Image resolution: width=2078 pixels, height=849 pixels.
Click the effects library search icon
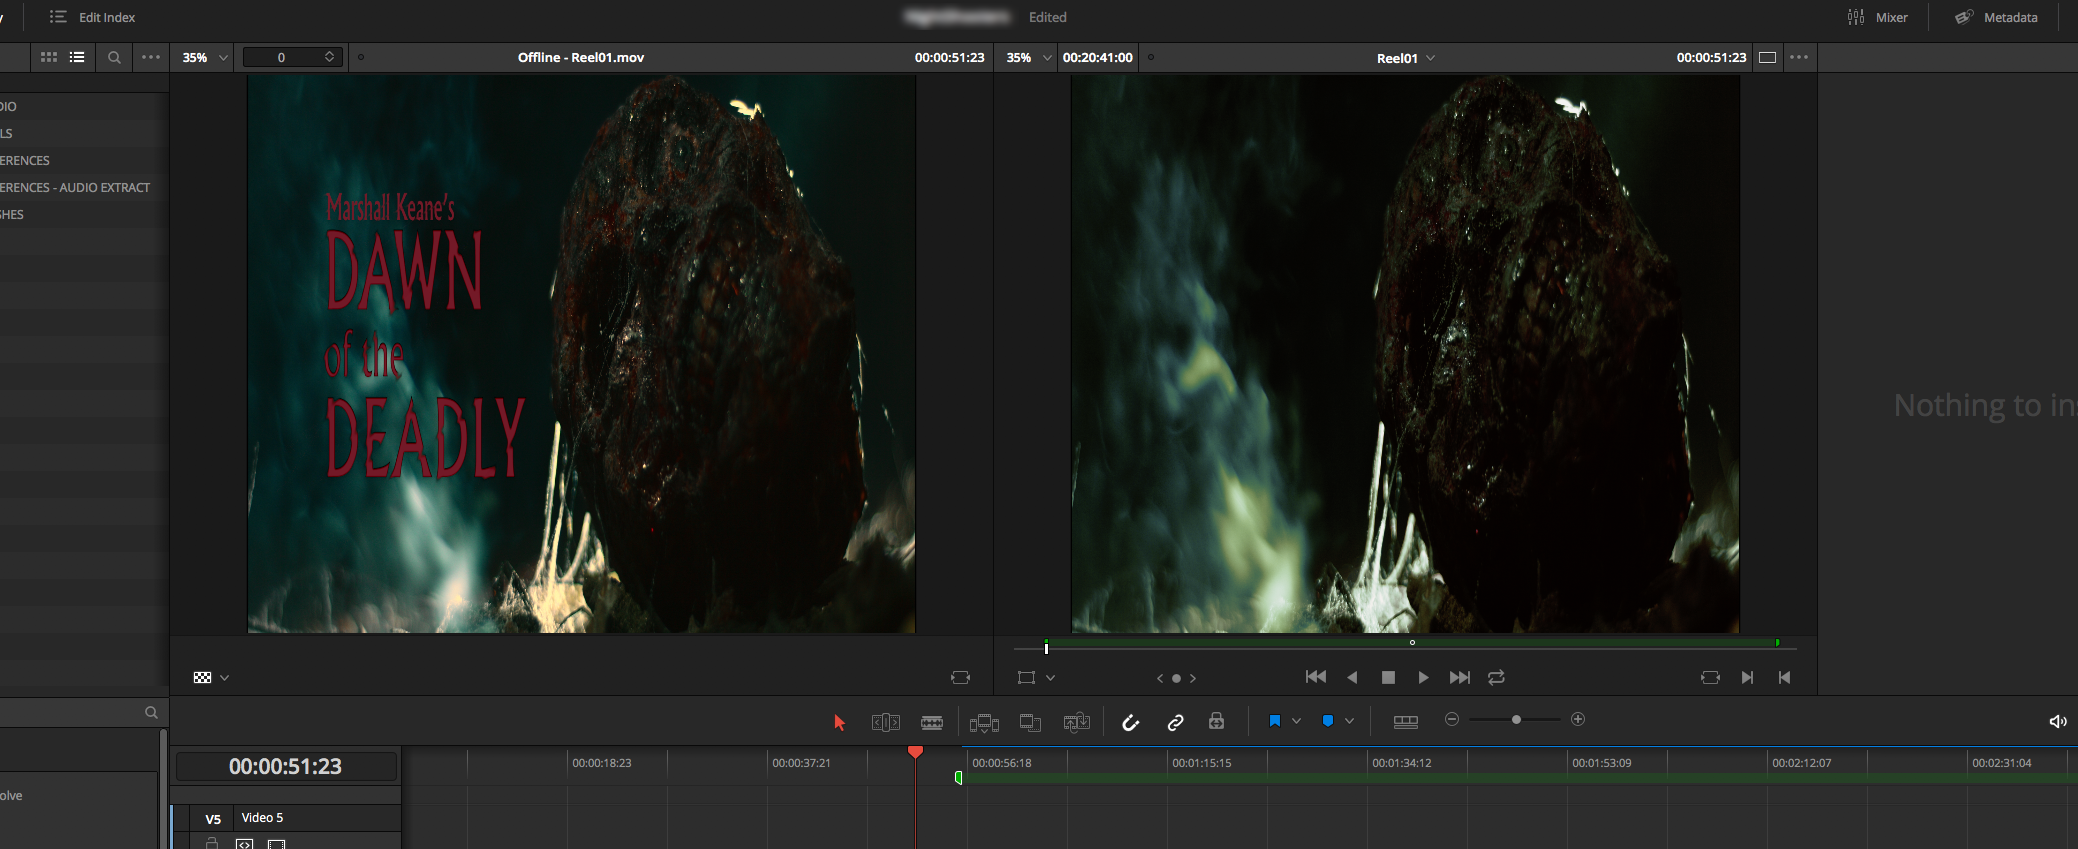151,712
